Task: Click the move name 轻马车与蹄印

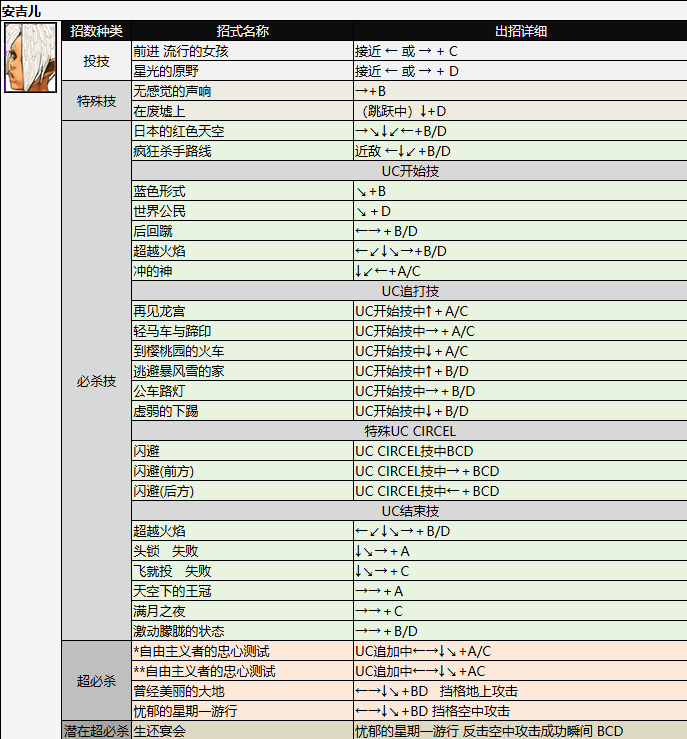Action: (172, 331)
